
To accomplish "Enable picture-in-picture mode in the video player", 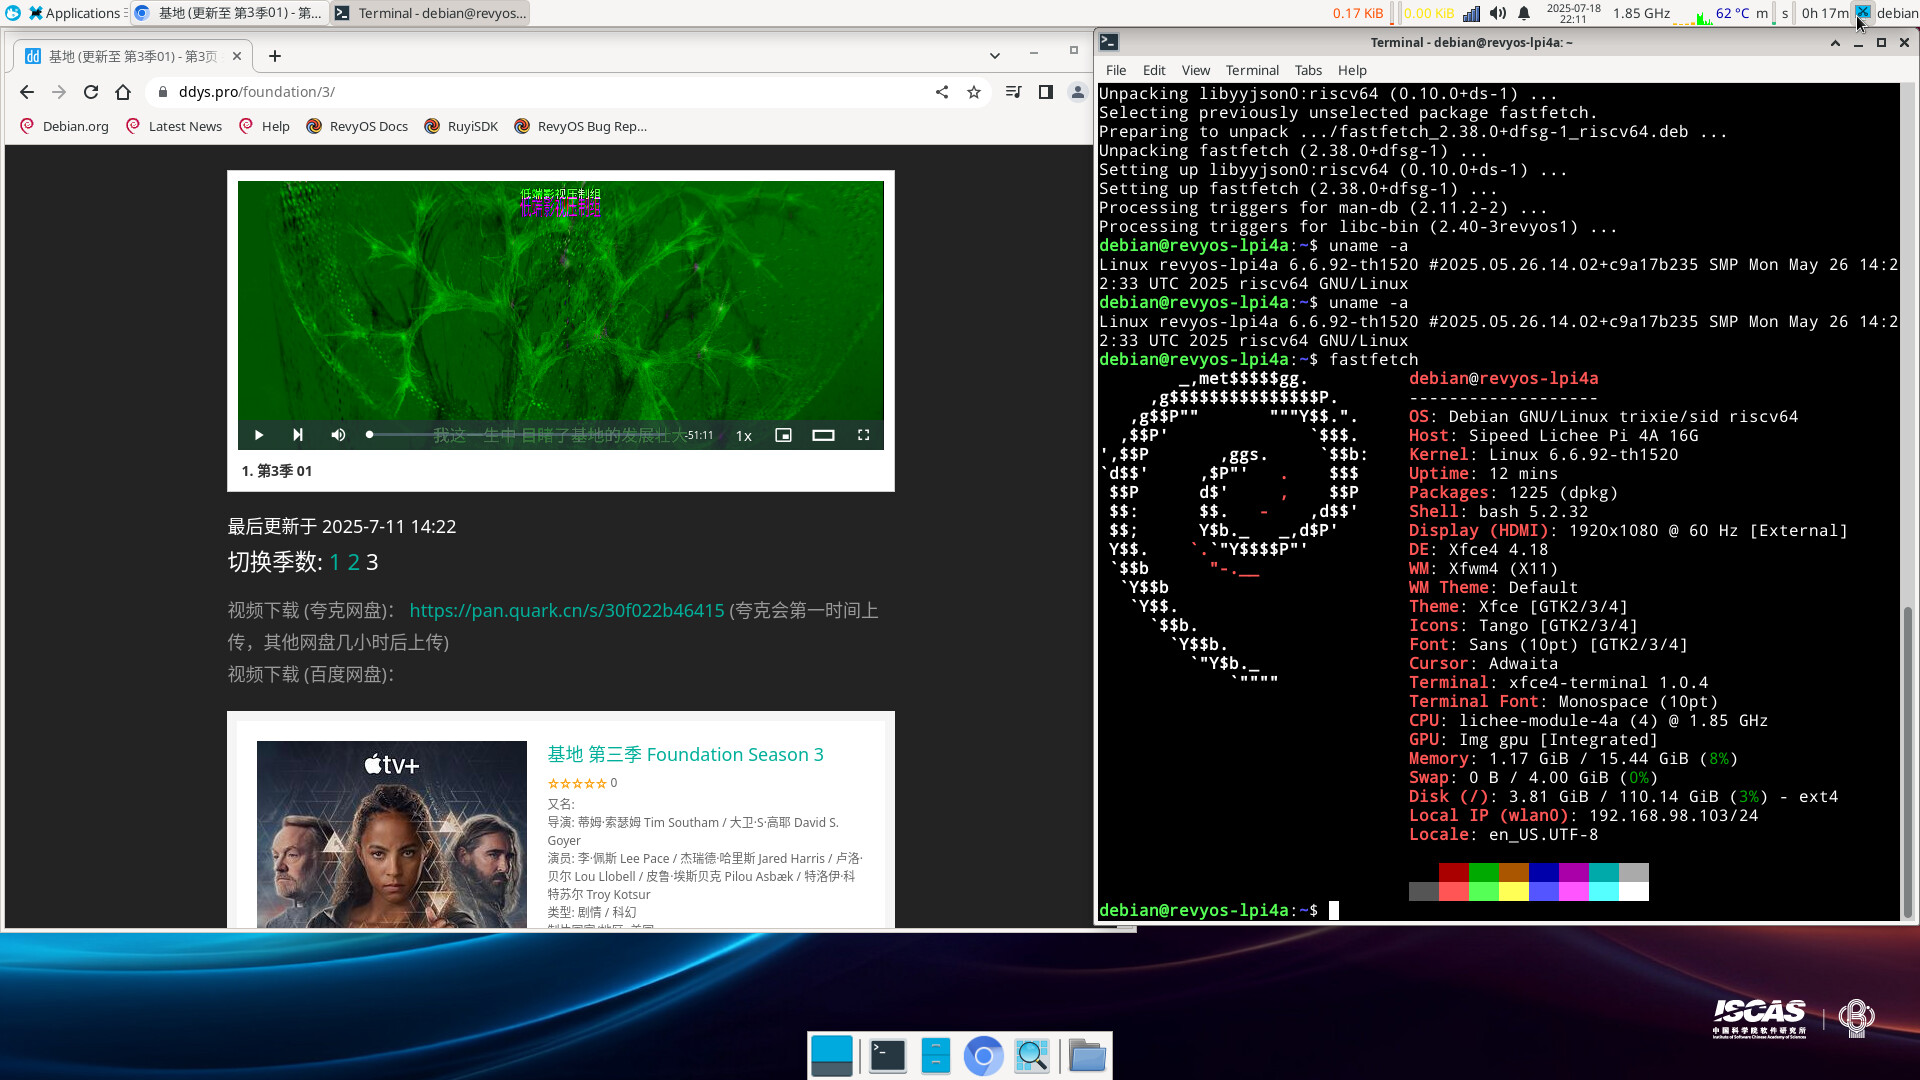I will 783,435.
